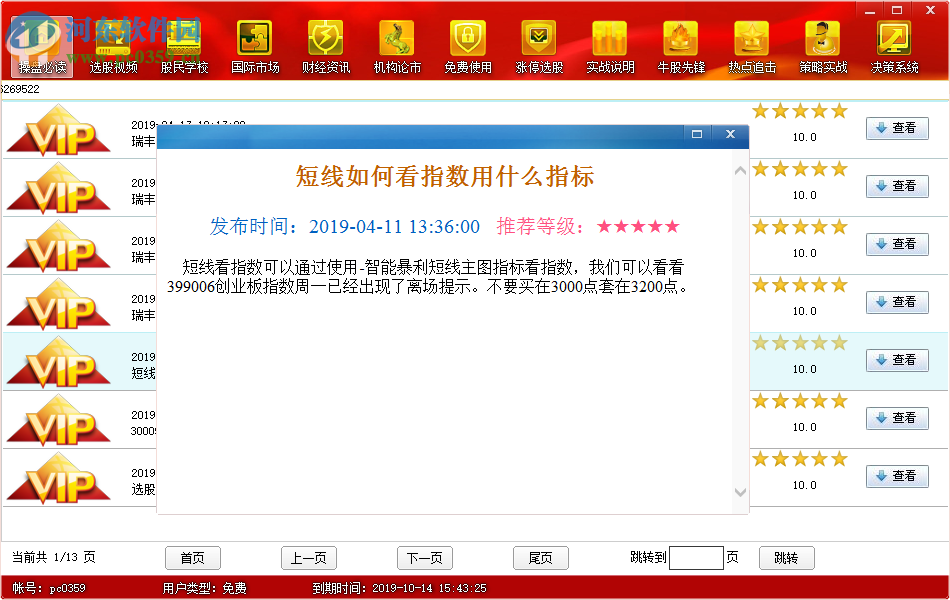950x600 pixels.
Task: Open 涨停选股 stock picking icon
Action: [x=540, y=42]
